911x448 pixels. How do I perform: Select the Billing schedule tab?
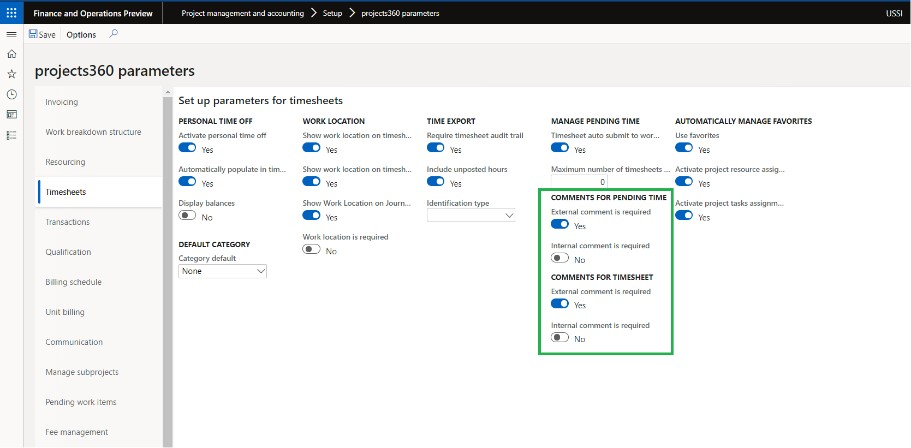71,282
